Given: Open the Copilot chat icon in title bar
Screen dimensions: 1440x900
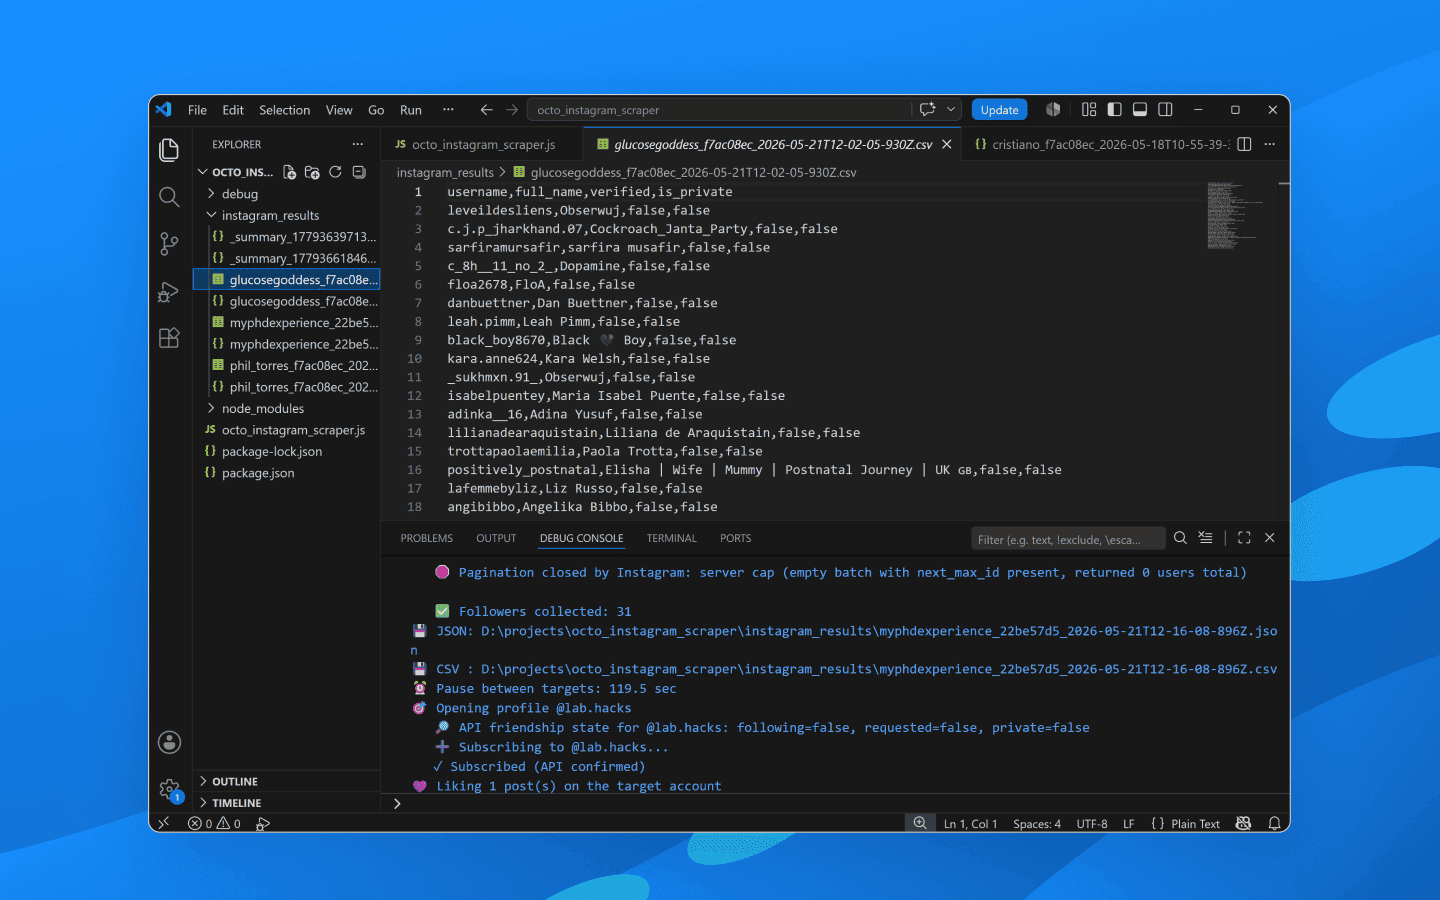Looking at the screenshot, I should pyautogui.click(x=927, y=110).
